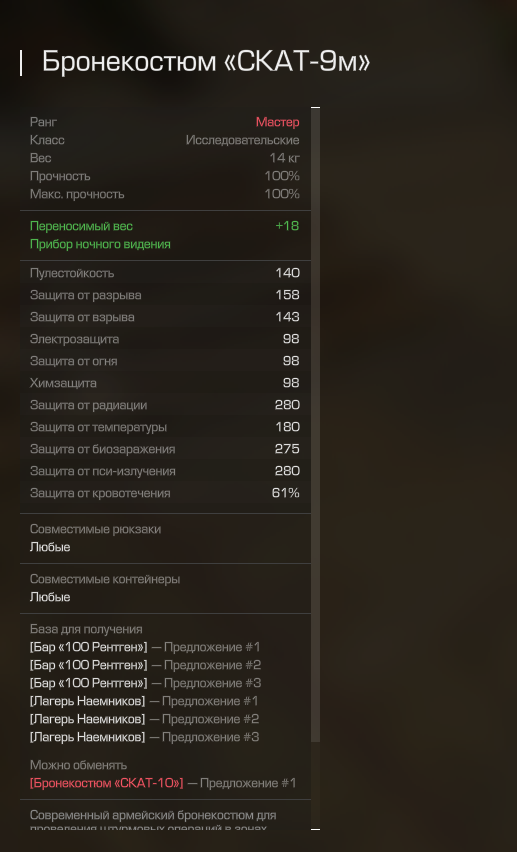The height and width of the screenshot is (852, 517).
Task: Click the item description text at bottom
Action: click(153, 820)
